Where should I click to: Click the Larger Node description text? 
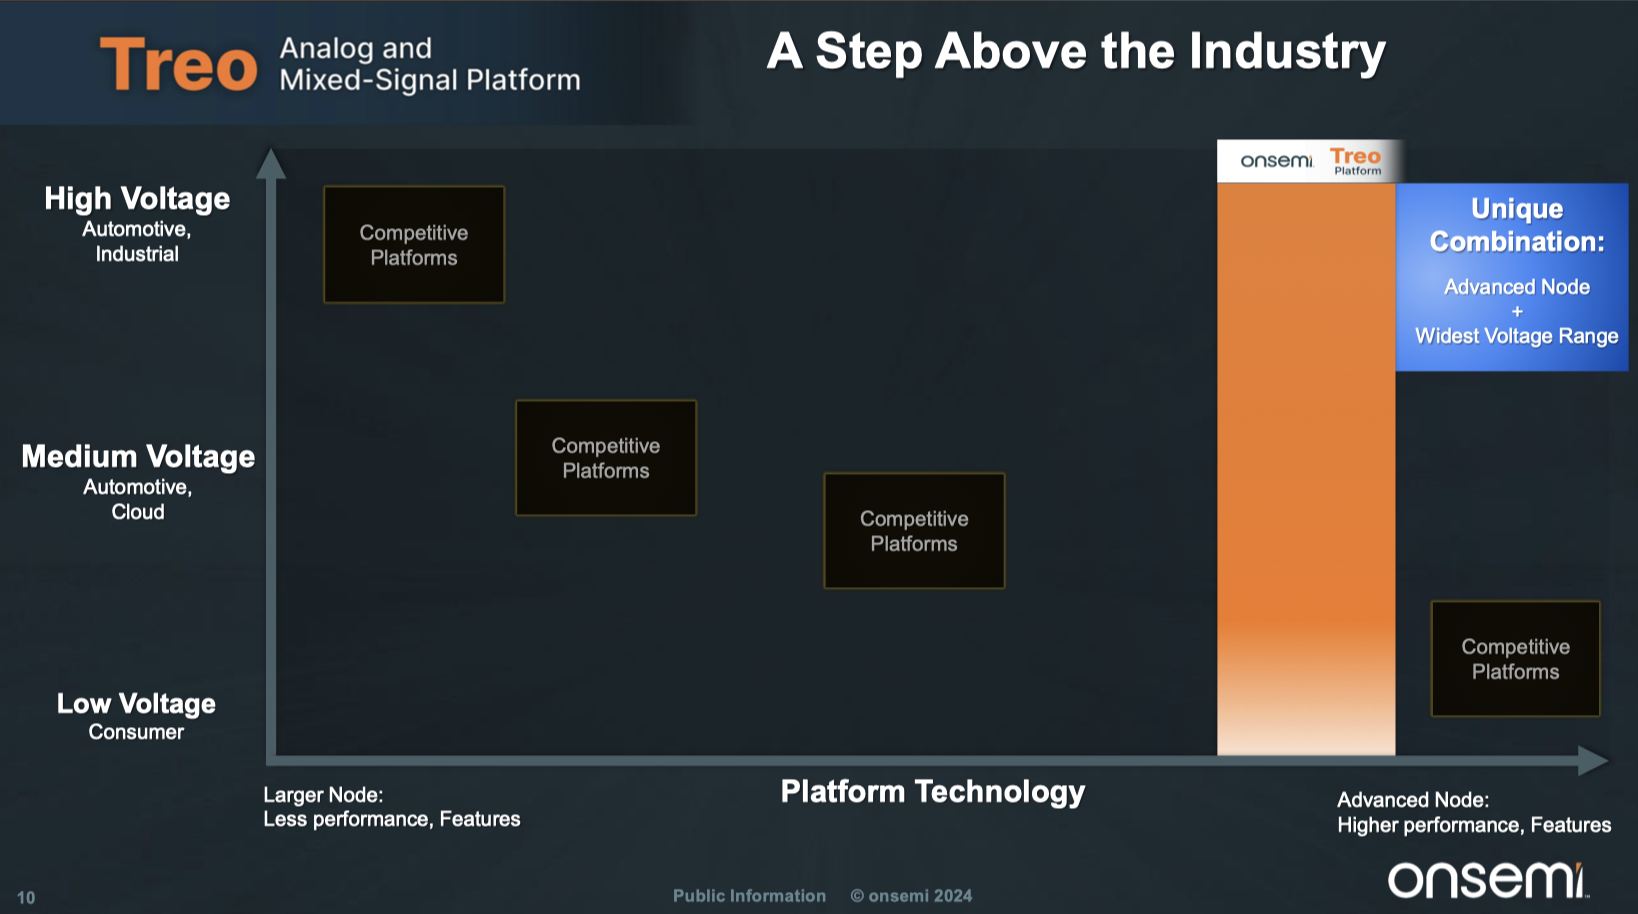coord(391,807)
